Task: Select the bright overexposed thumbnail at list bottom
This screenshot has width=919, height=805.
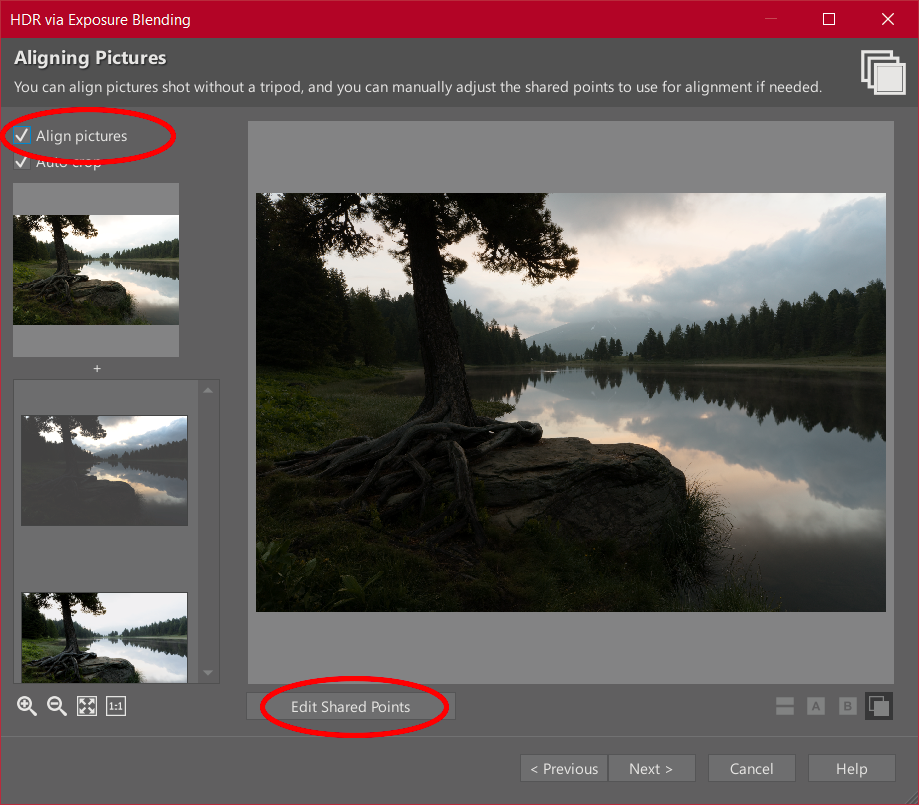Action: coord(104,637)
